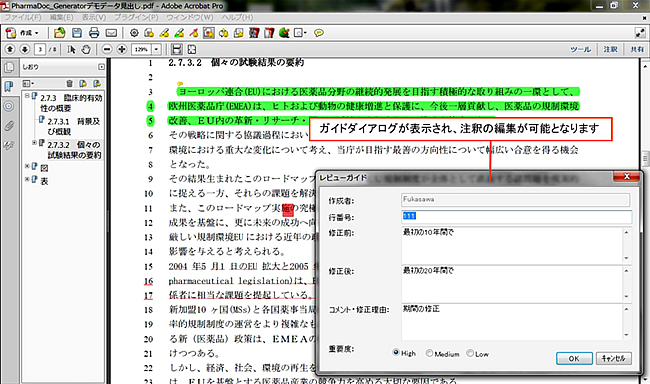Go to next page with down arrow
The image size is (650, 384).
(25, 49)
